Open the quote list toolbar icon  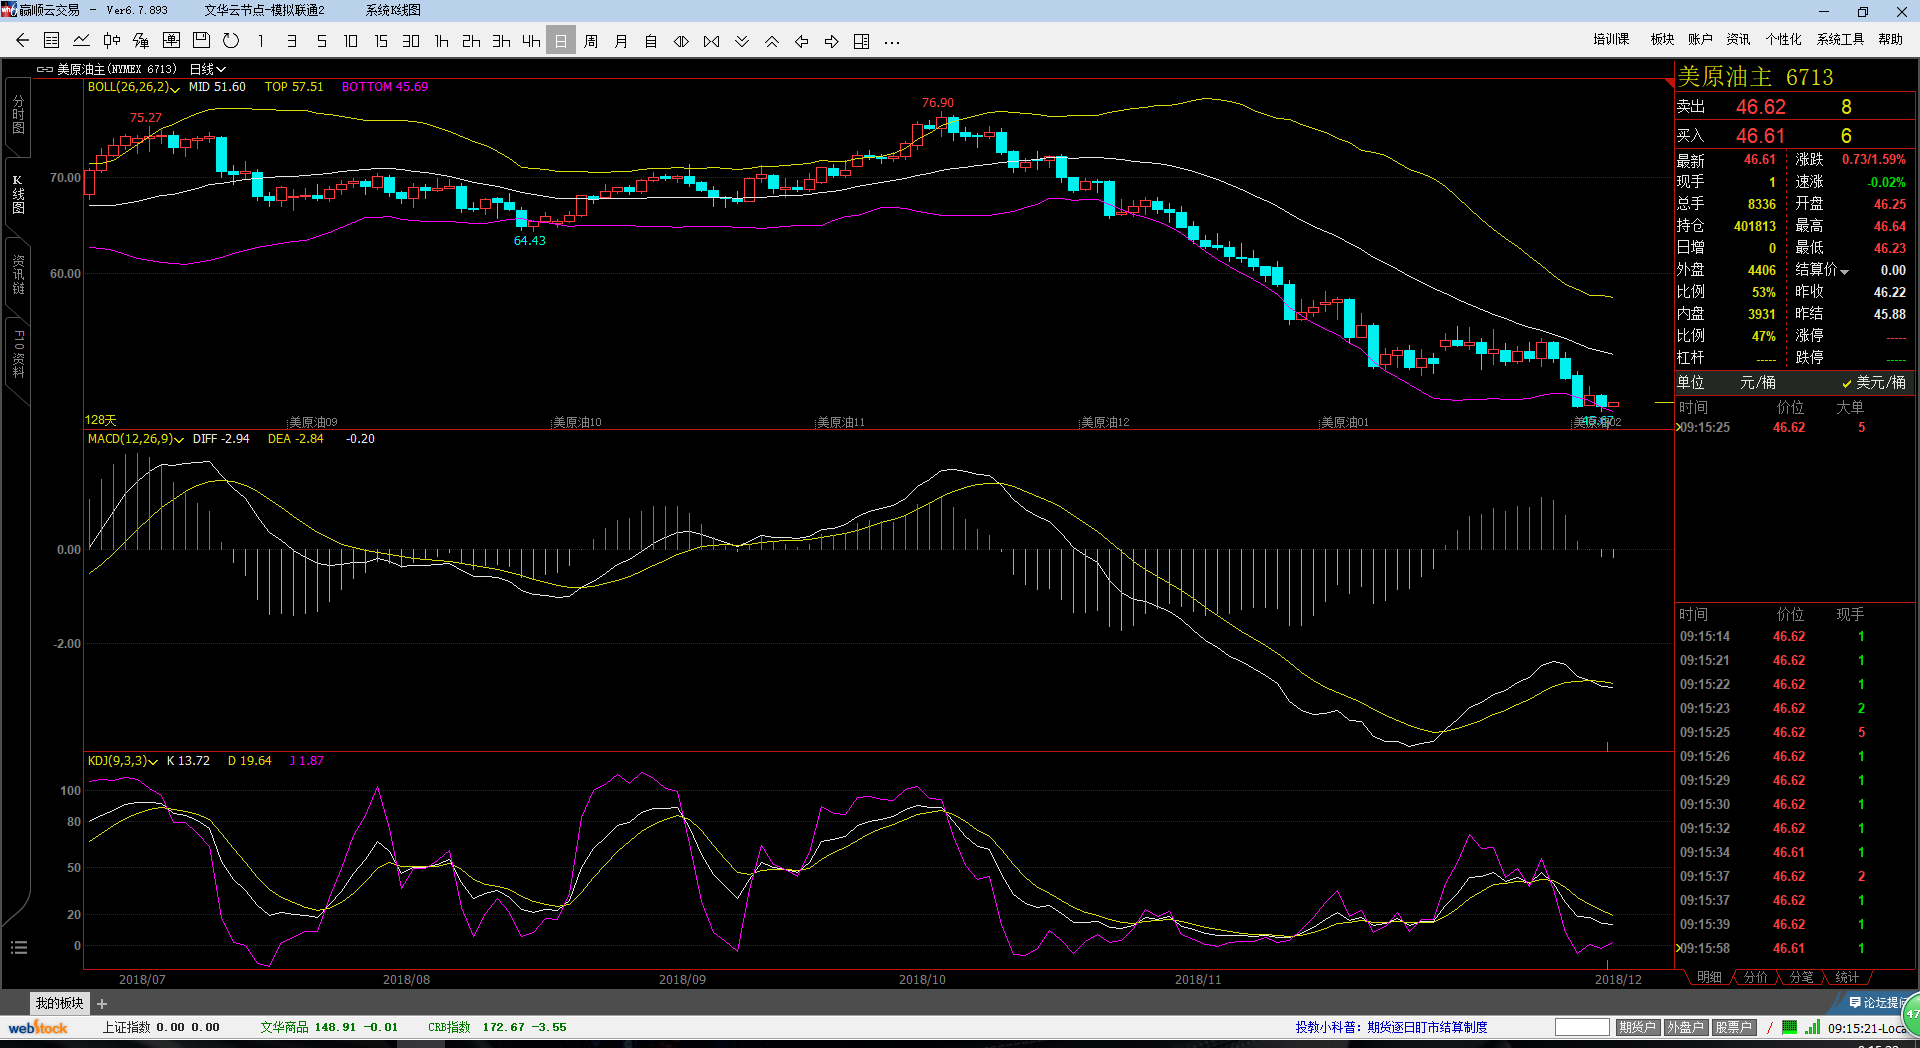click(x=52, y=41)
